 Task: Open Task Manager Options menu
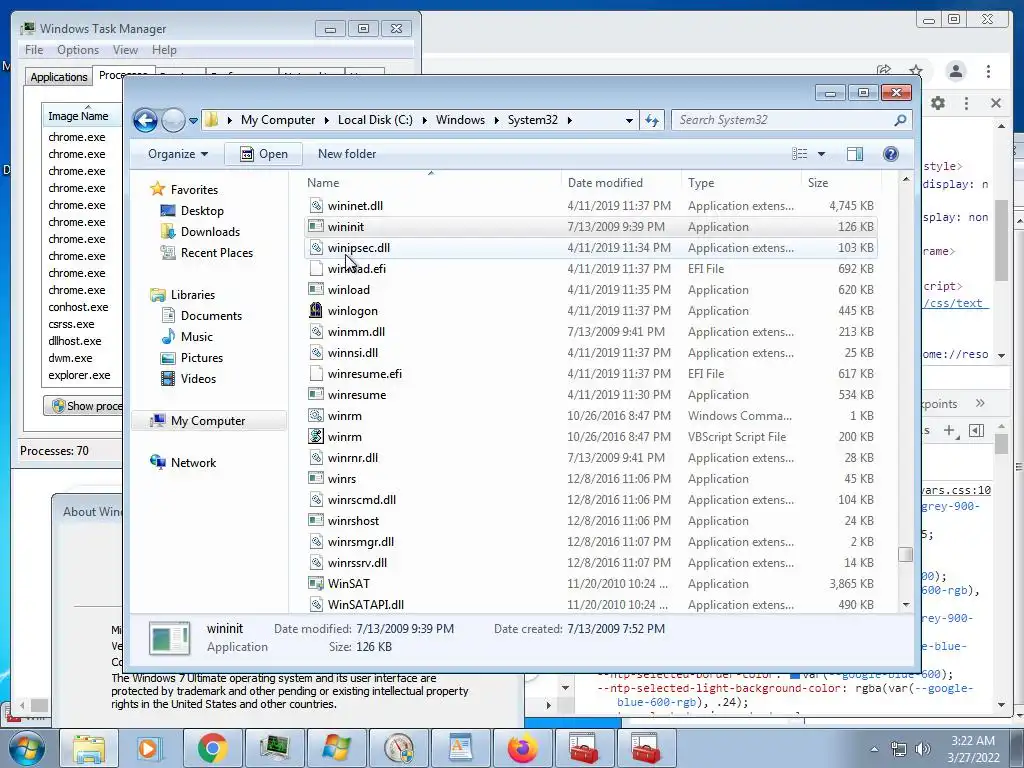[78, 50]
